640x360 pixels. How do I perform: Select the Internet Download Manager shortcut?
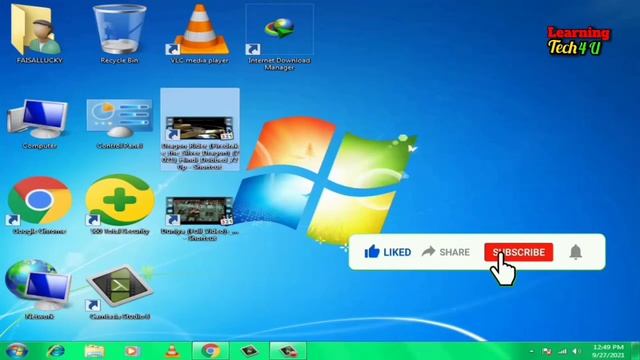pyautogui.click(x=280, y=36)
